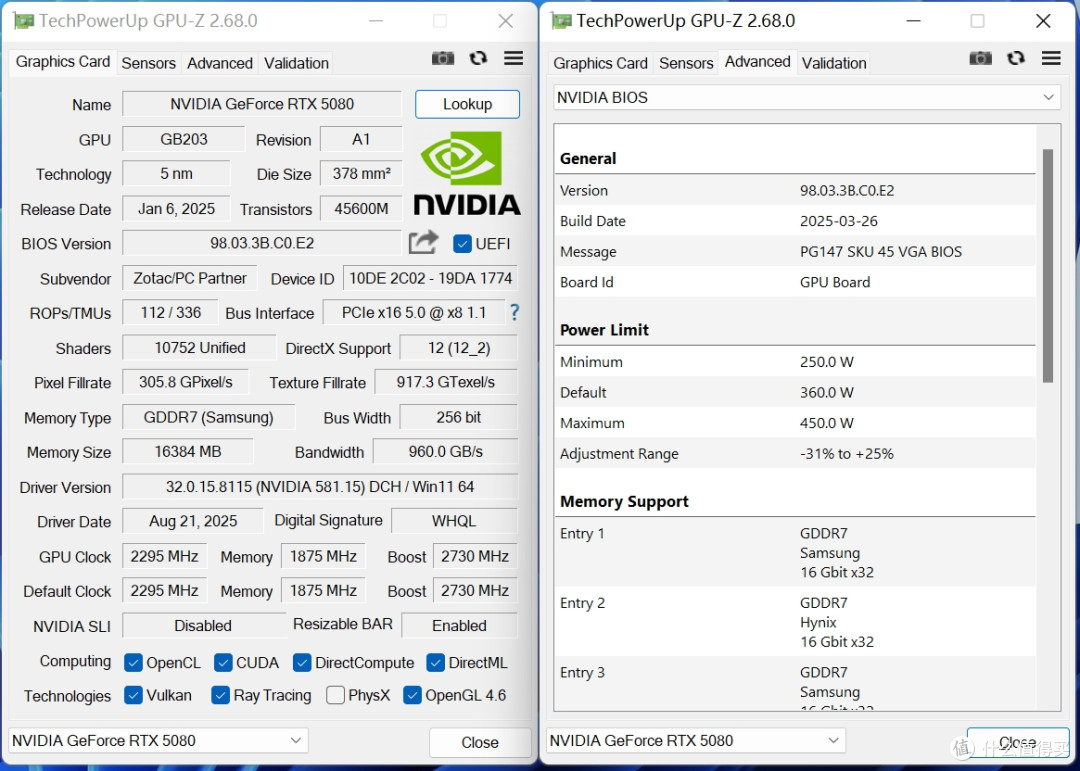This screenshot has width=1080, height=771.
Task: Refresh data icon in right GPU-Z window
Action: point(1015,59)
